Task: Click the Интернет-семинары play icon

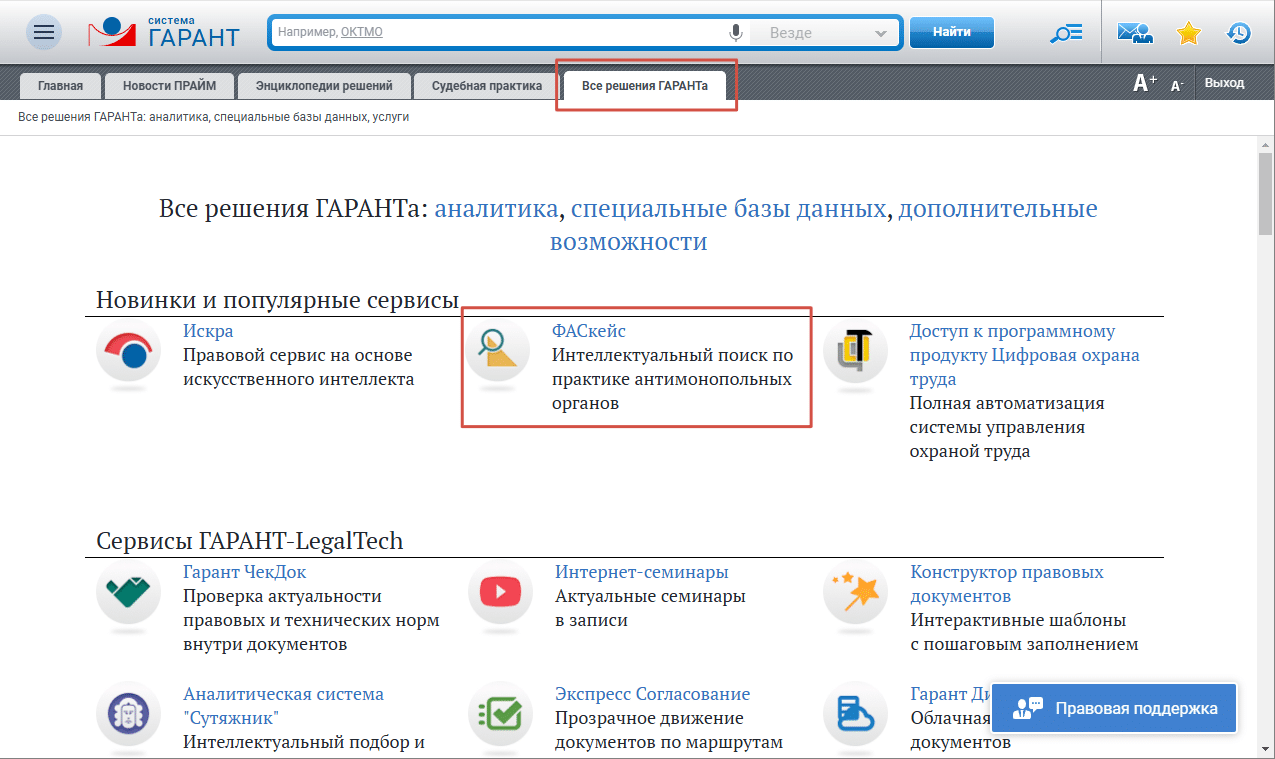Action: click(x=499, y=594)
